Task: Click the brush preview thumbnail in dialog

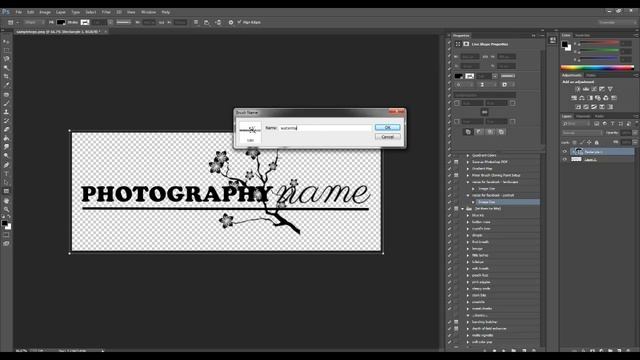Action: (x=250, y=133)
